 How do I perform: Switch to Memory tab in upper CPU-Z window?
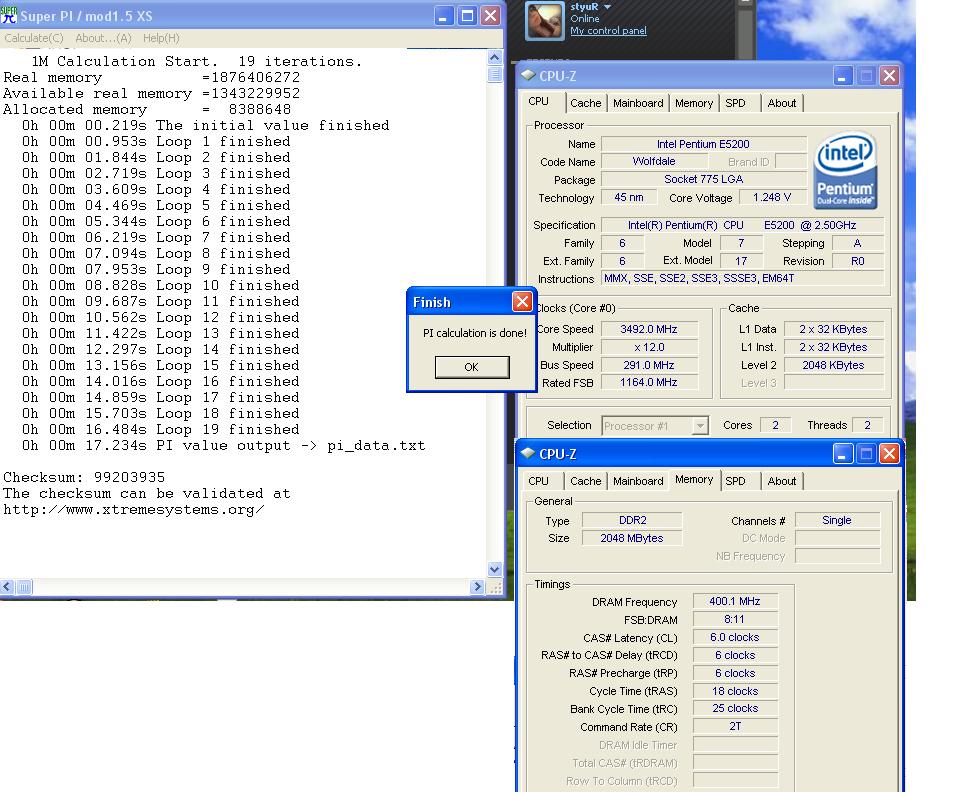[694, 103]
